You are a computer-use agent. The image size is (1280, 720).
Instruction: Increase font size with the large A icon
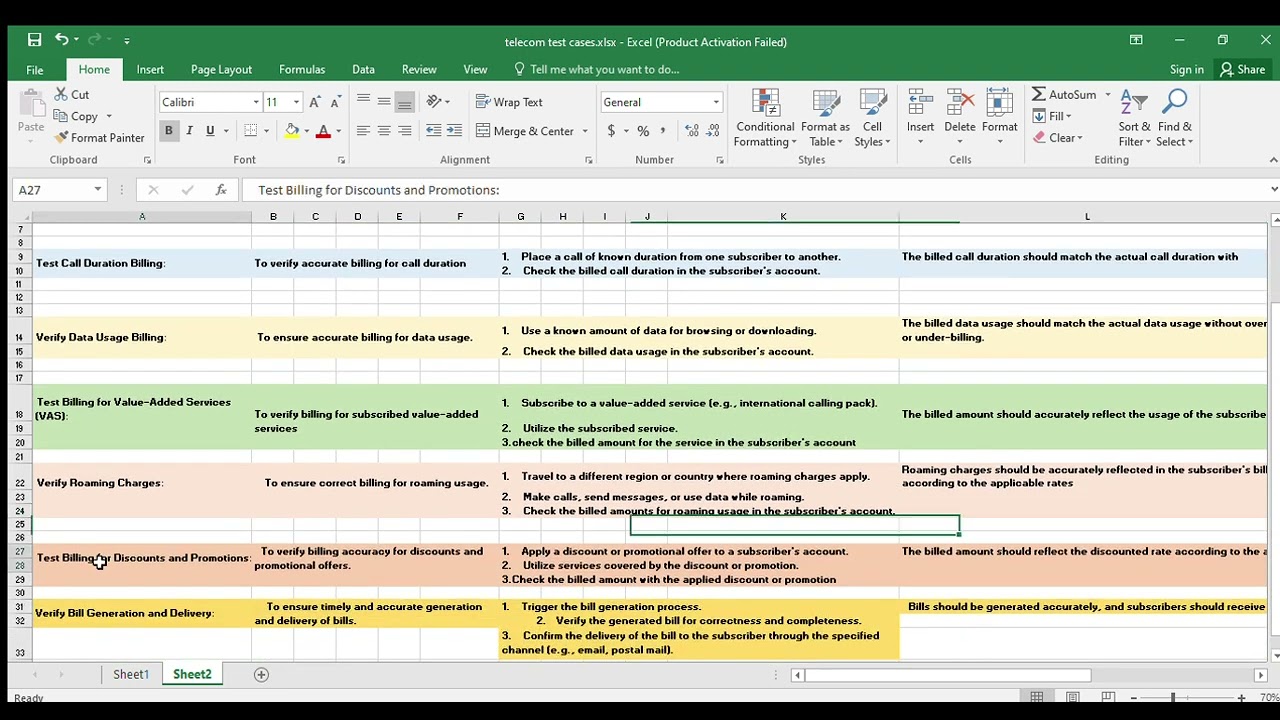[316, 102]
